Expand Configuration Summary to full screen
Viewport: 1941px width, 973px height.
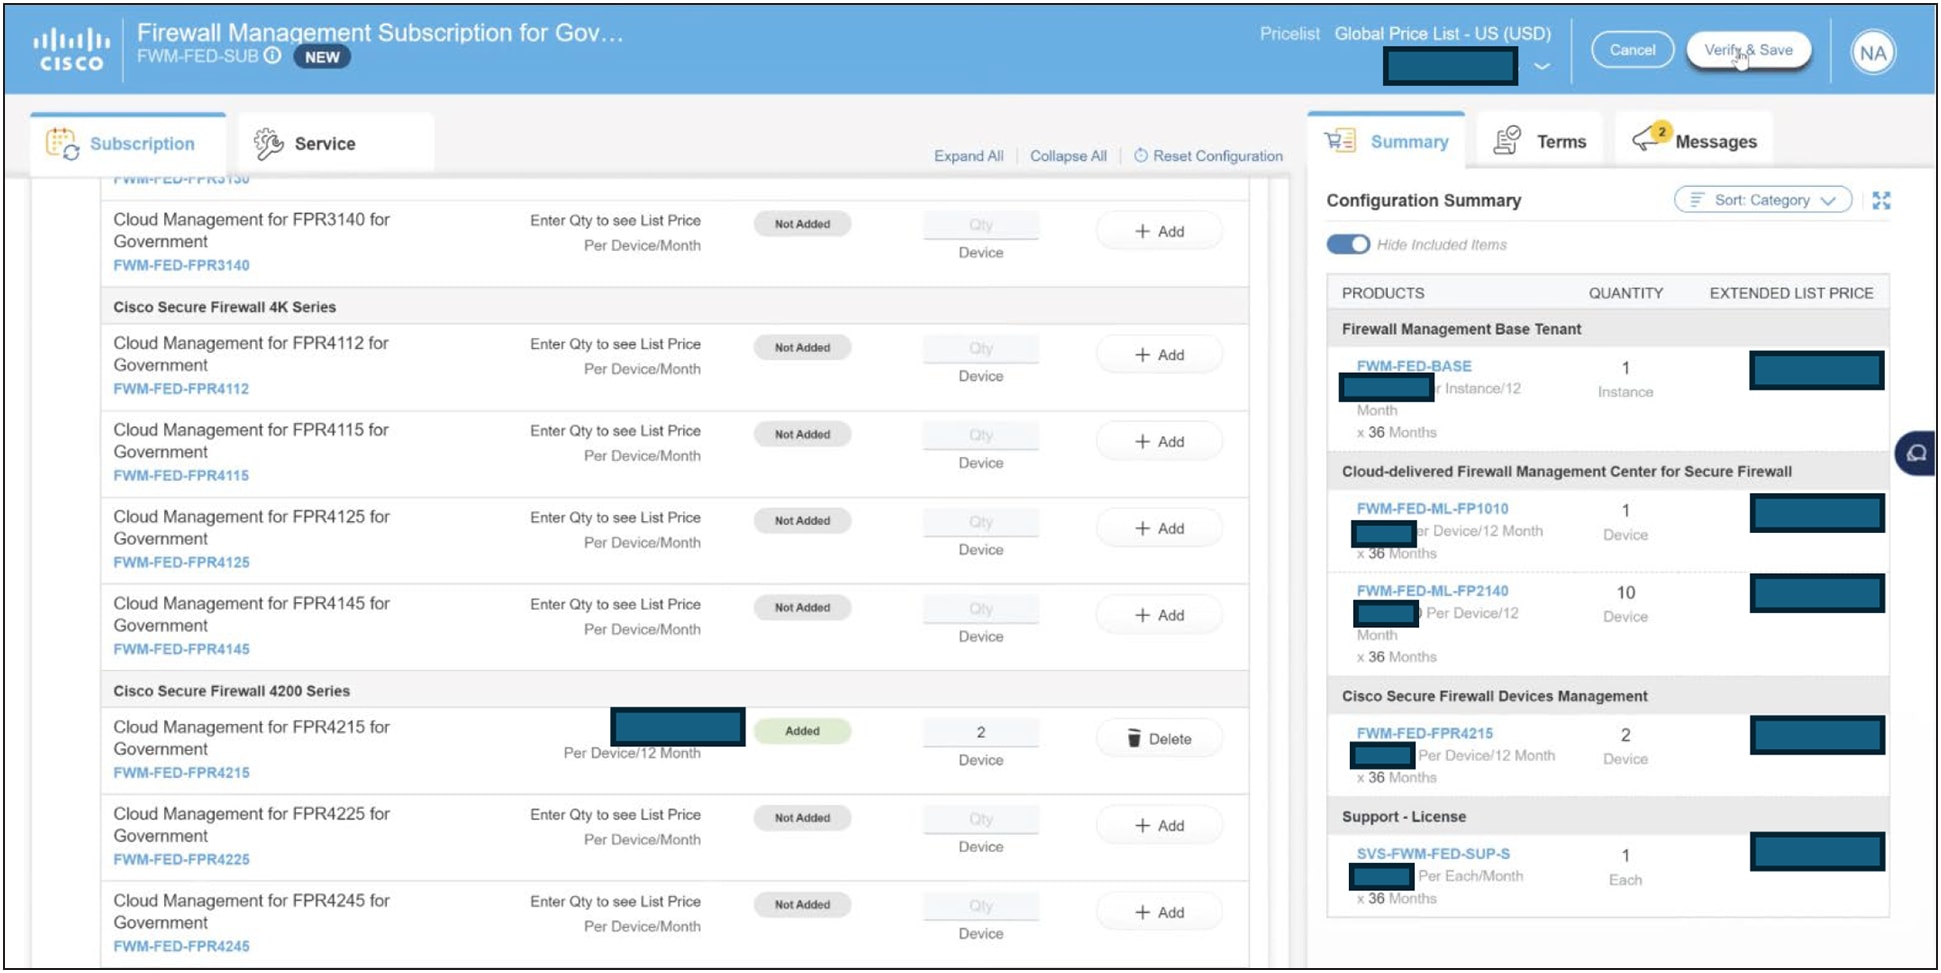point(1881,200)
